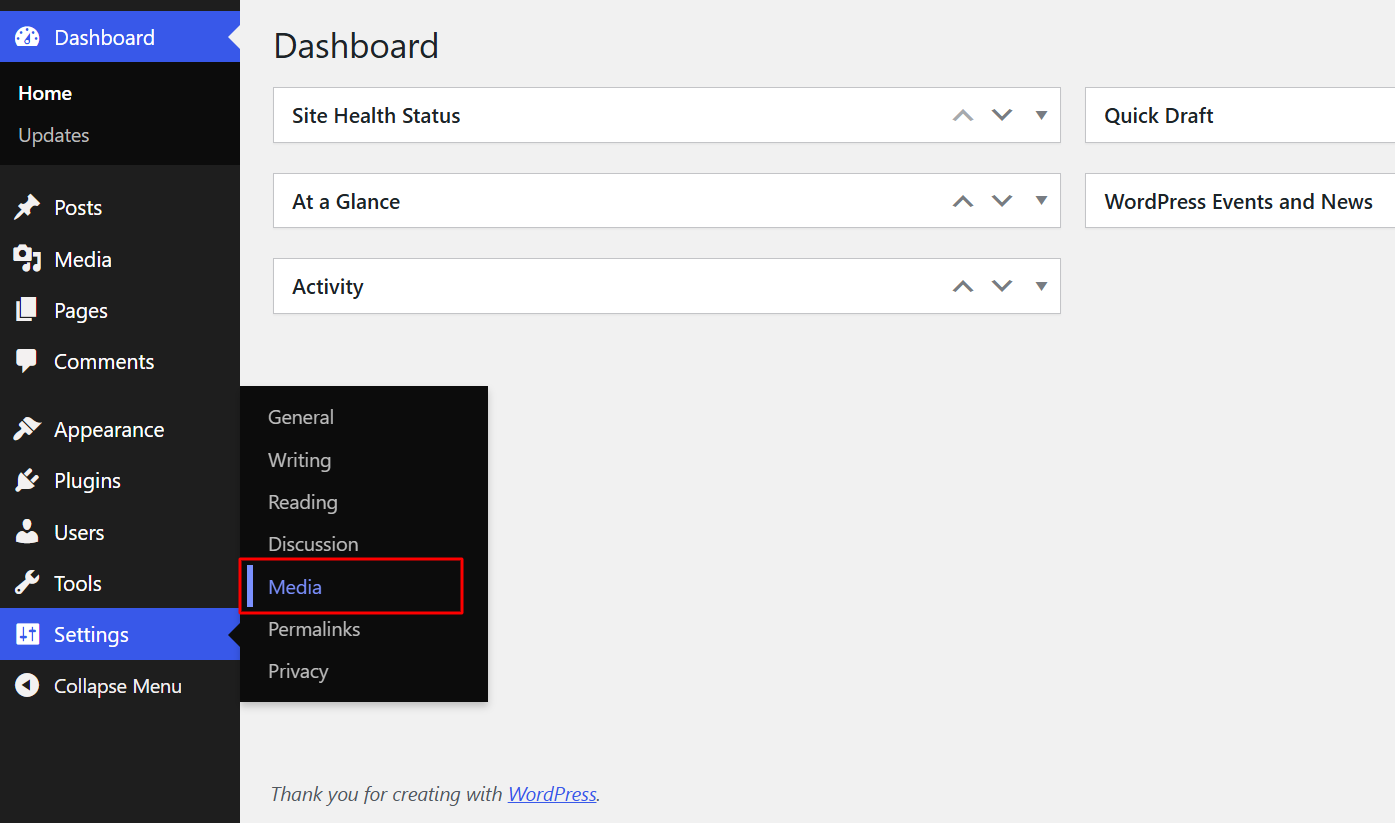Open the Appearance menu
1395x823 pixels.
[120, 429]
